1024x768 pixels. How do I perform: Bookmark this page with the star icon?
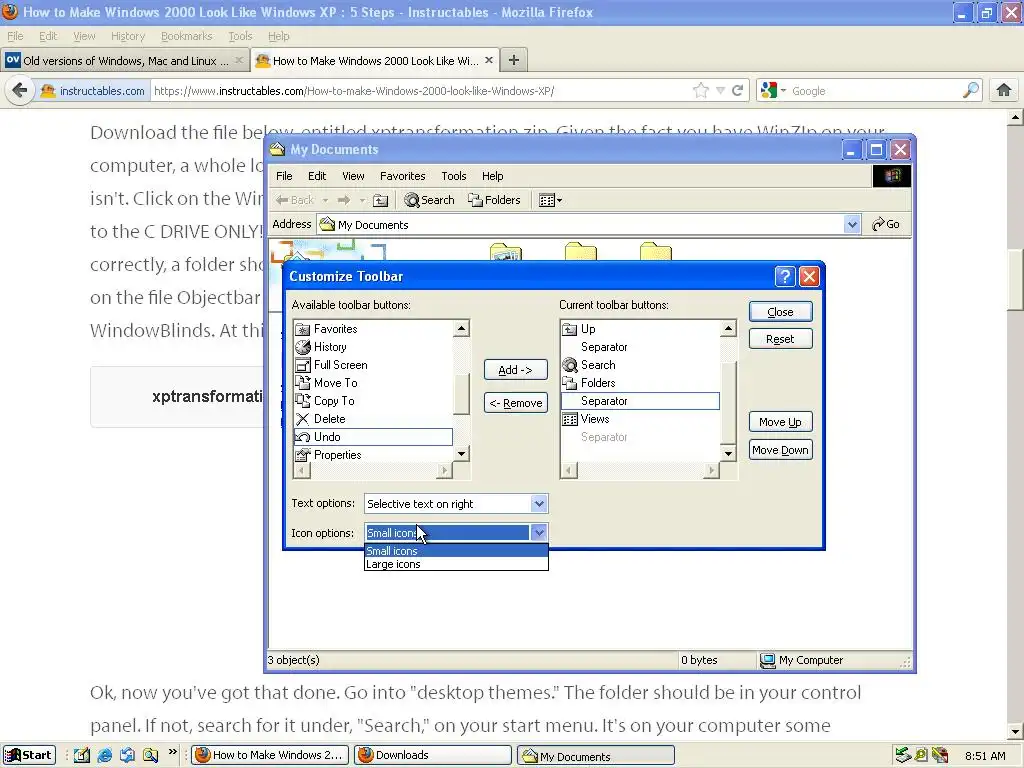pos(701,91)
